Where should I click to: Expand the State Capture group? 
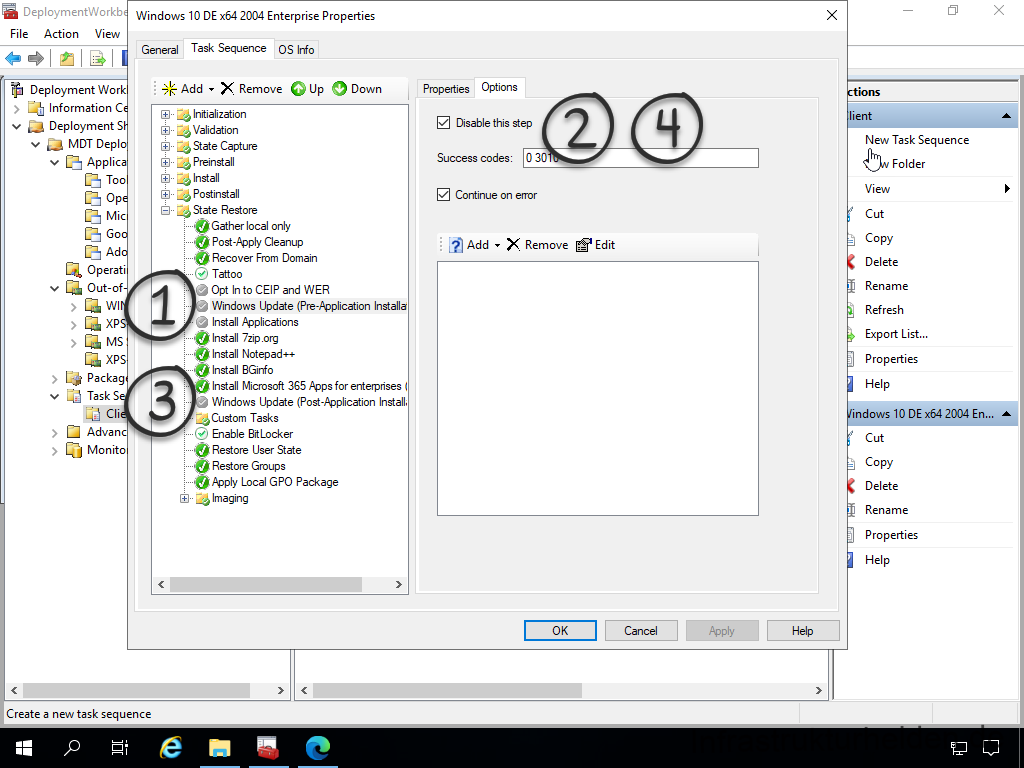[x=165, y=146]
